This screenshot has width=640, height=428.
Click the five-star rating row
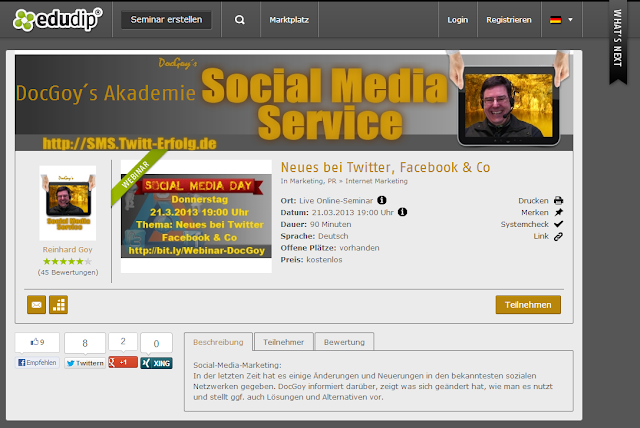pos(67,261)
